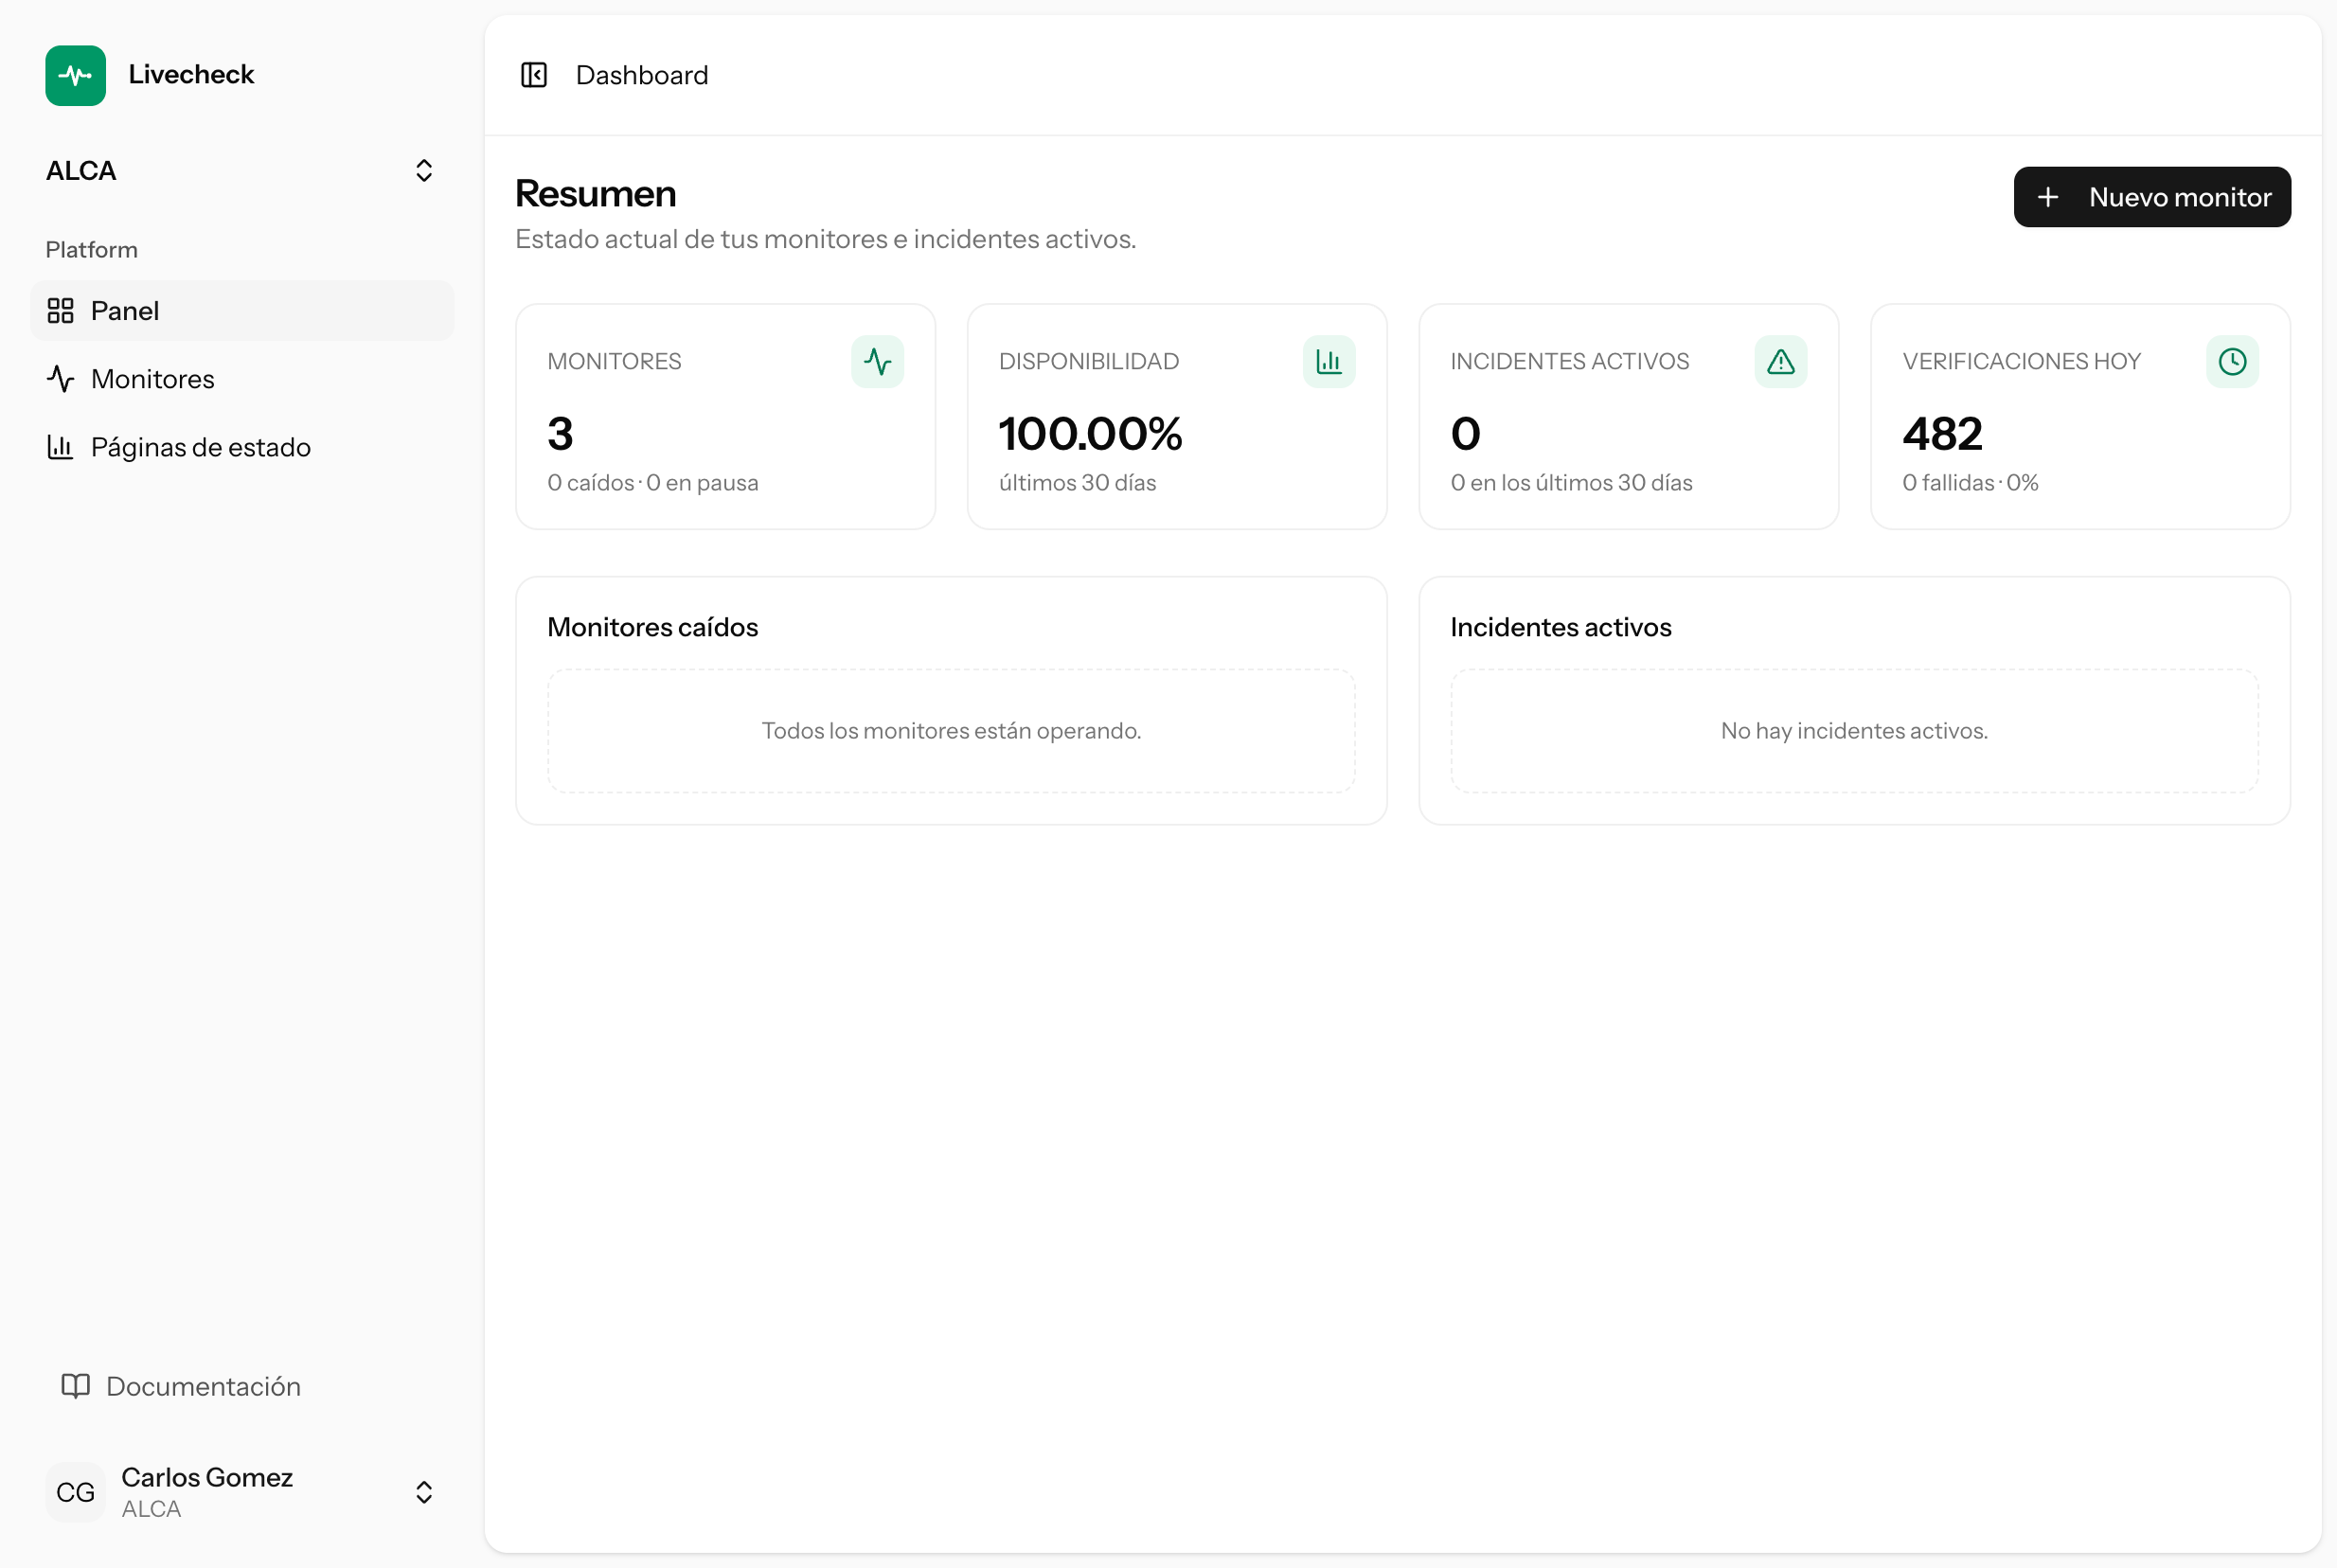Click the Platform section label
Screen dimensions: 2337x1568
(92, 250)
